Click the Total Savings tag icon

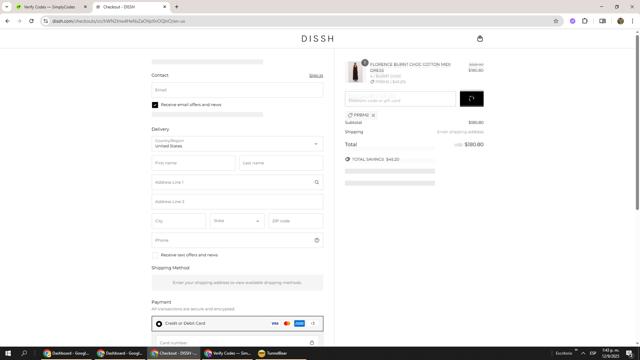(x=347, y=159)
